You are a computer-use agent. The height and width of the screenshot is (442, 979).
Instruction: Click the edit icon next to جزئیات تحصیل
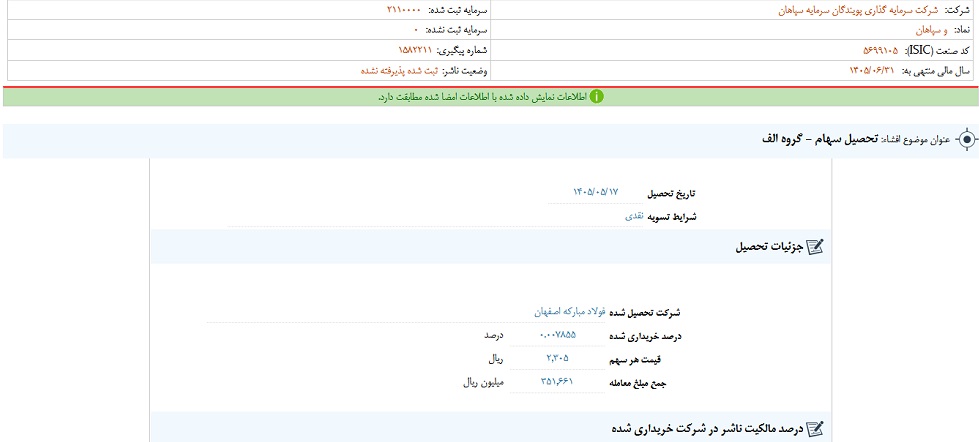pos(815,247)
